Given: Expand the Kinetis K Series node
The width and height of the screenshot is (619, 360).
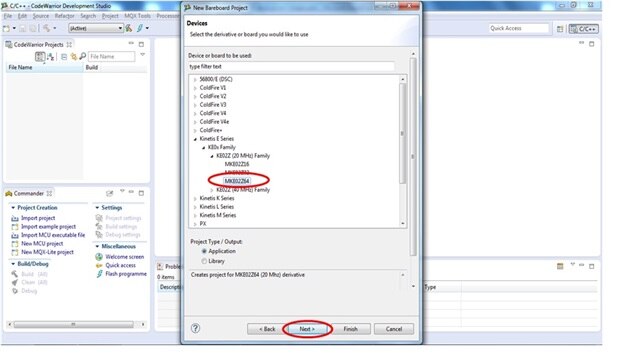Looking at the screenshot, I should click(195, 199).
